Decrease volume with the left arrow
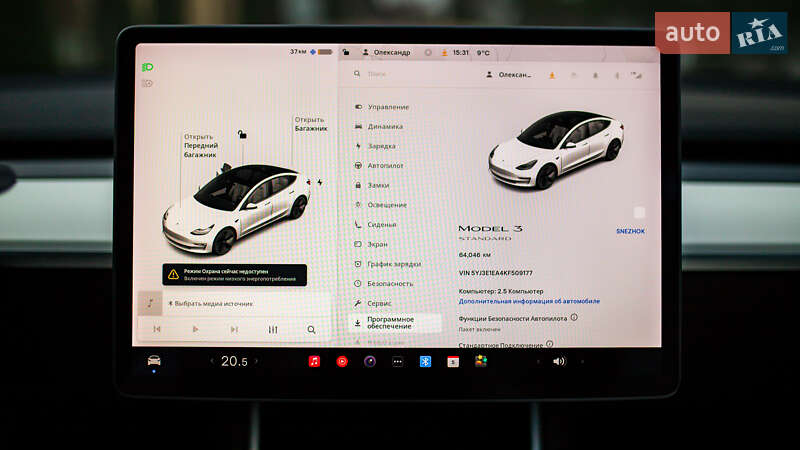 [x=538, y=361]
